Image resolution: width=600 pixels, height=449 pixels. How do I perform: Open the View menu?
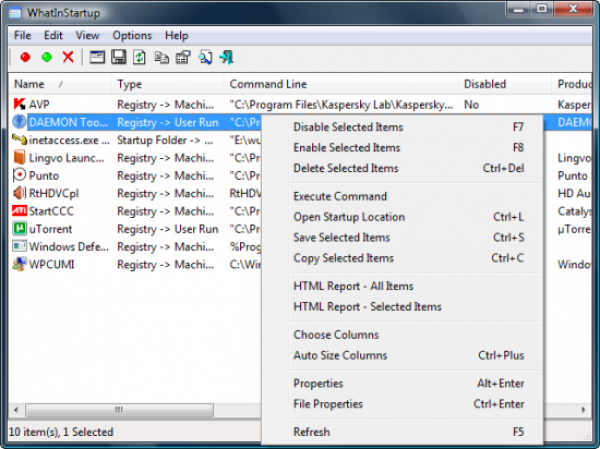[x=87, y=35]
